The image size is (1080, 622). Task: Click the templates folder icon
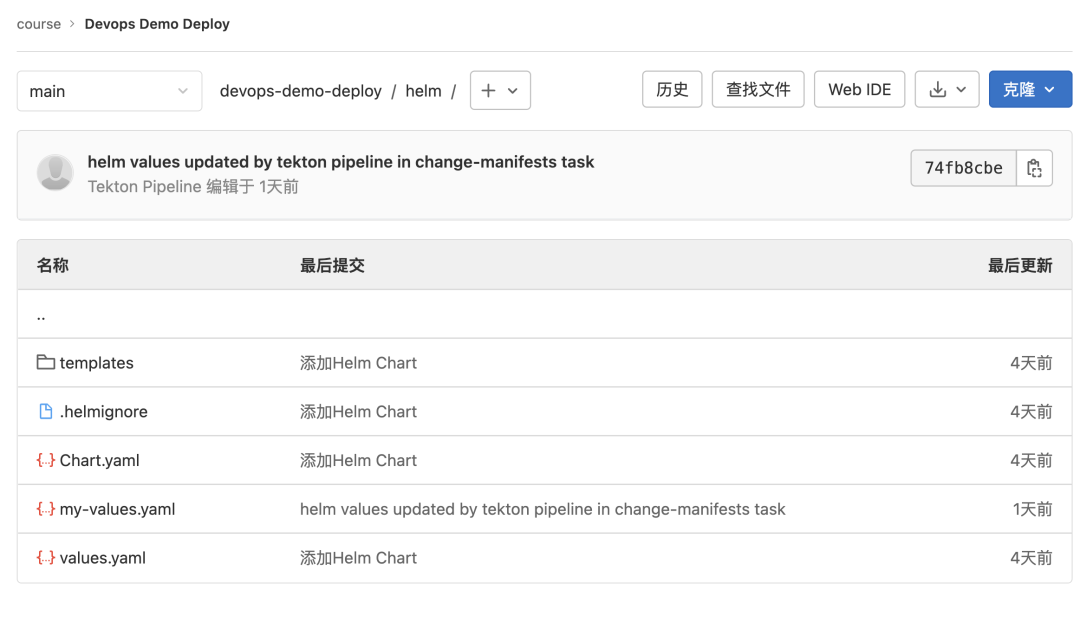(45, 362)
